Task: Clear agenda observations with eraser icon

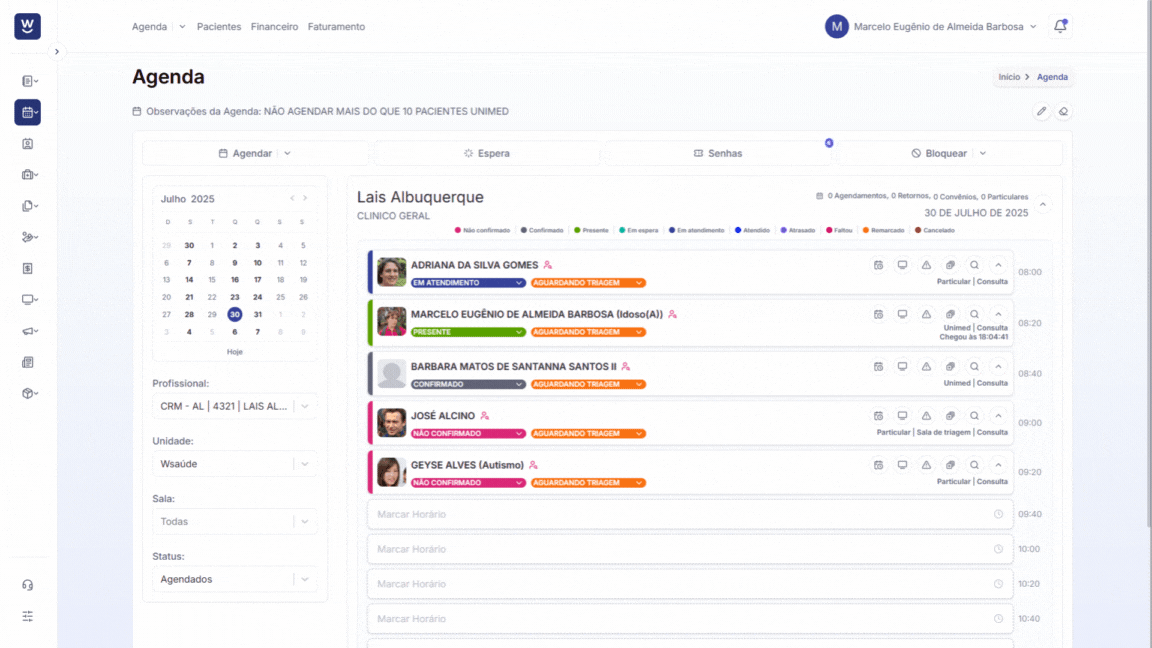Action: tap(1063, 112)
